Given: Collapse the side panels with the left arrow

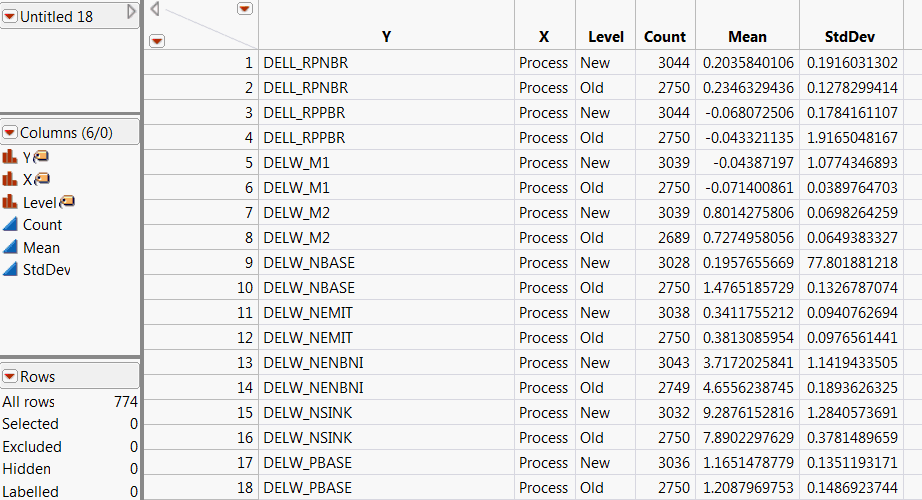Looking at the screenshot, I should 156,9.
